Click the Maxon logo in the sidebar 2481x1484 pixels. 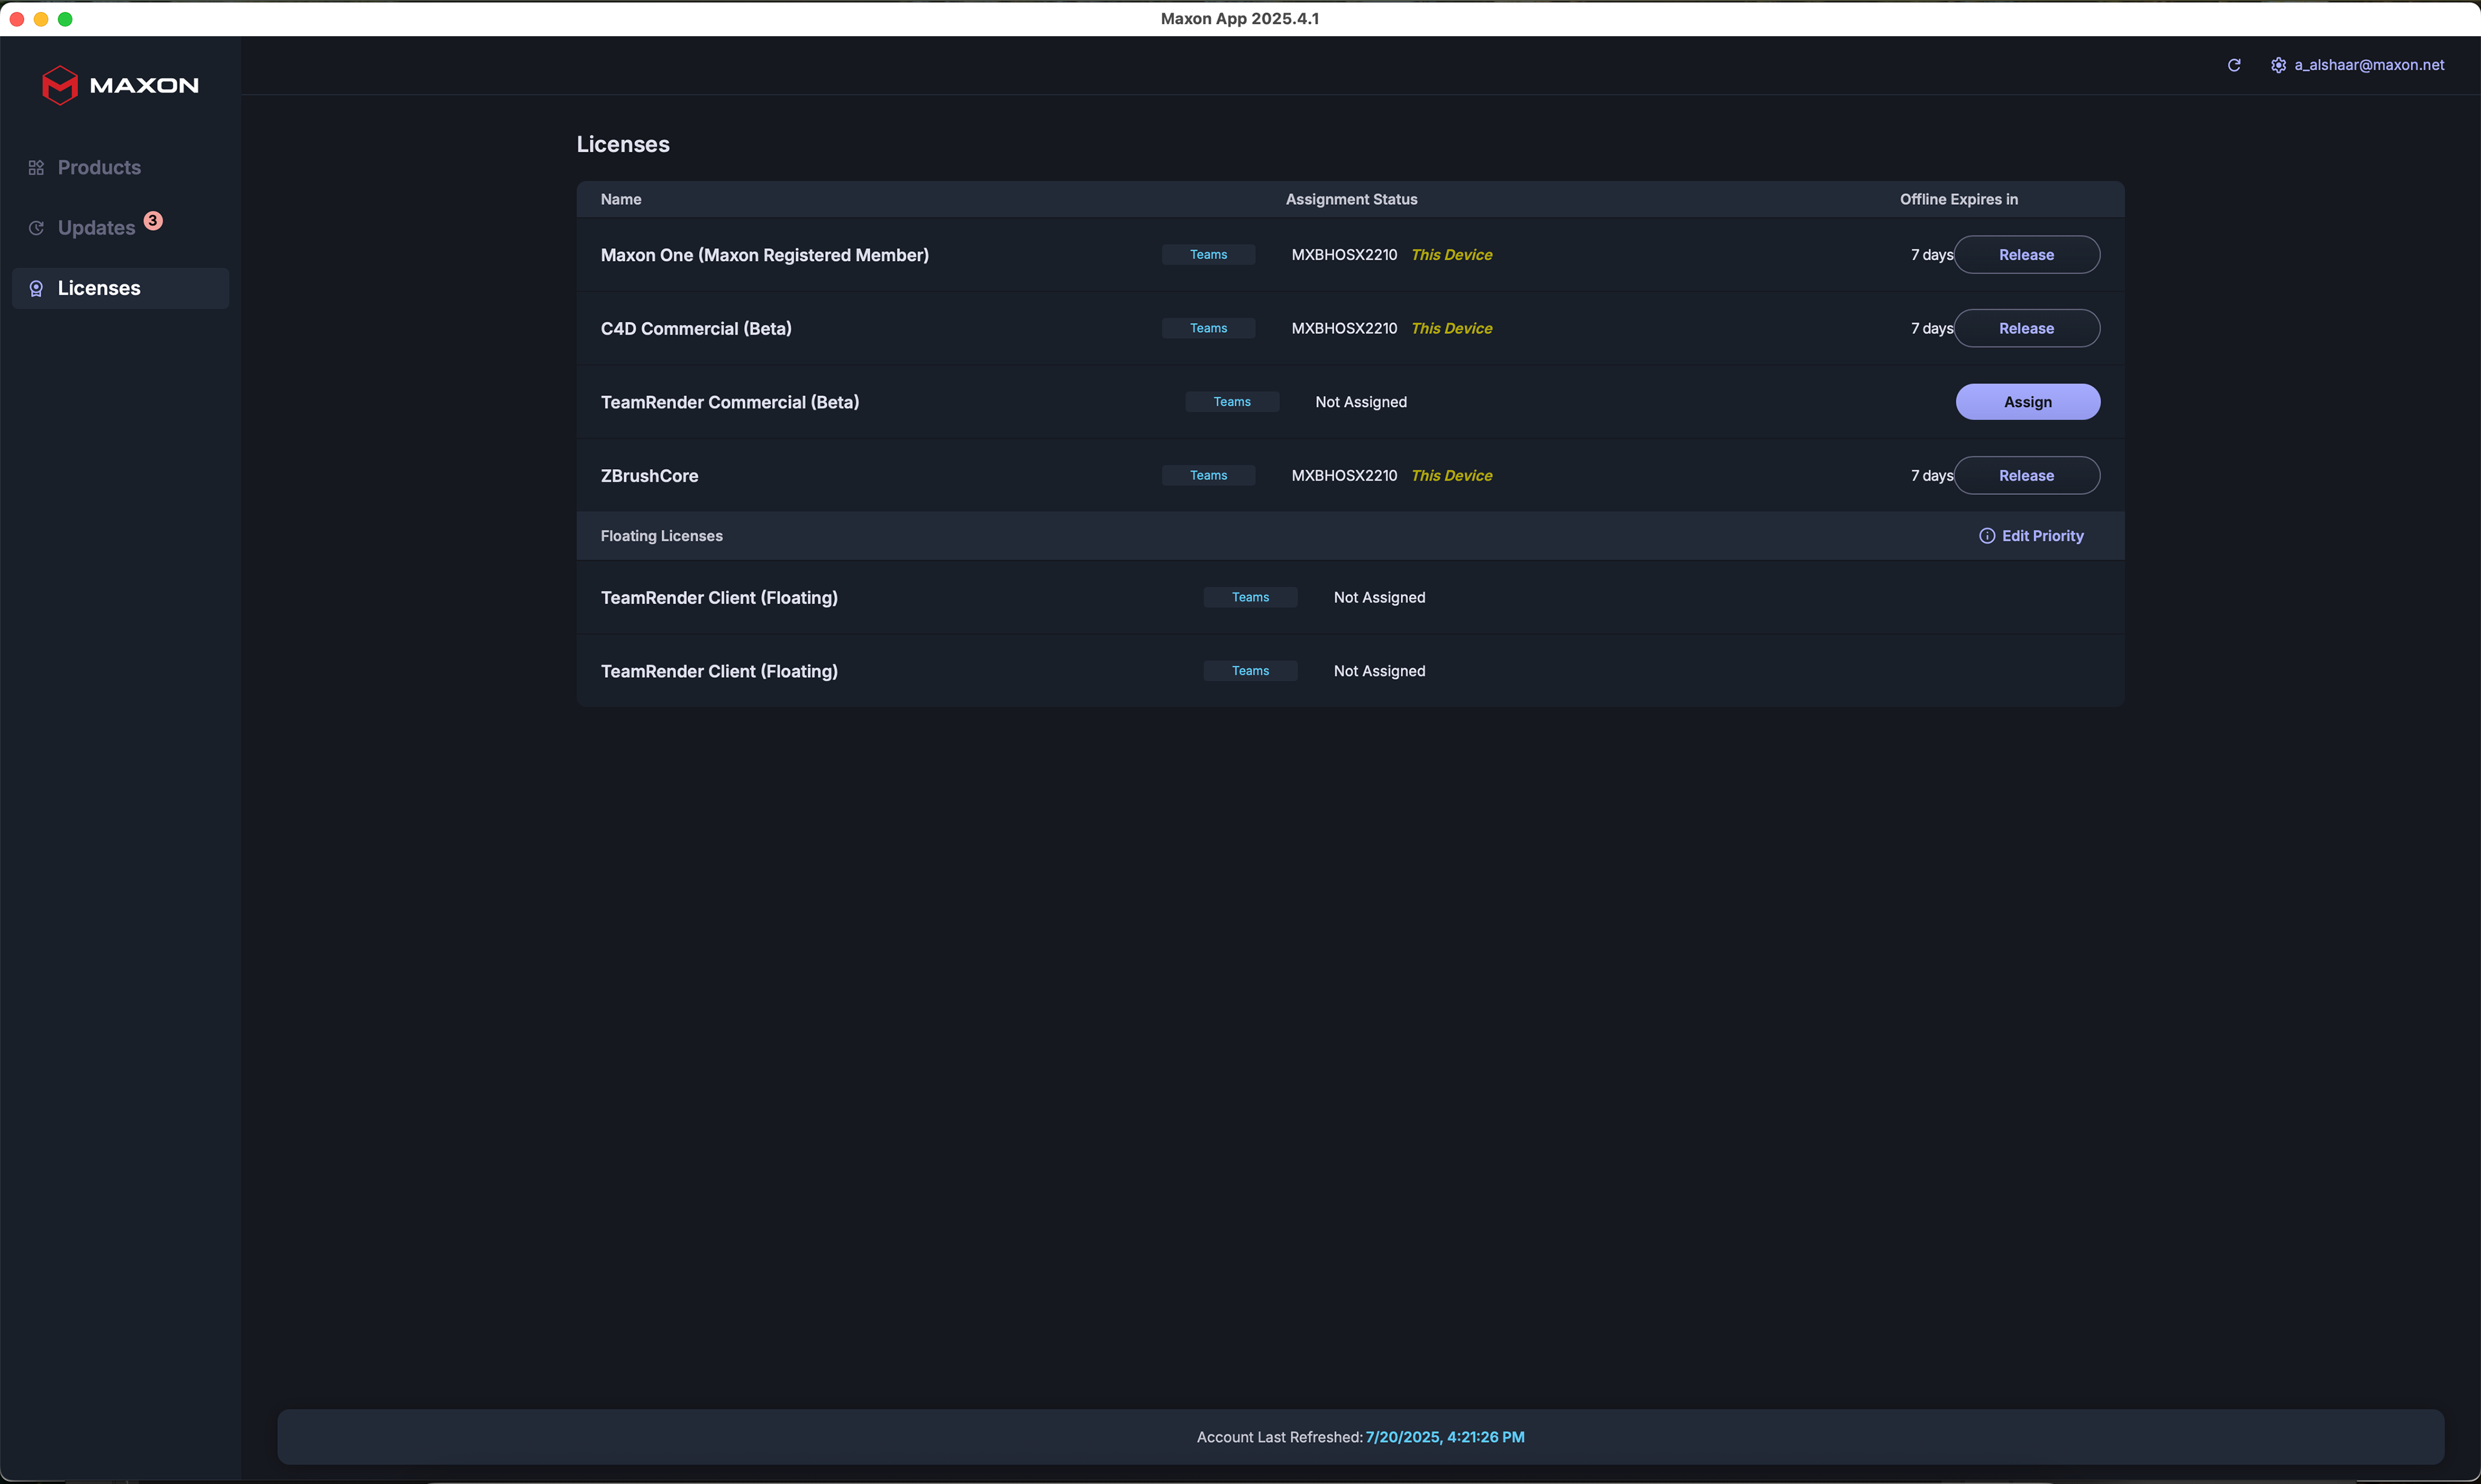[120, 85]
